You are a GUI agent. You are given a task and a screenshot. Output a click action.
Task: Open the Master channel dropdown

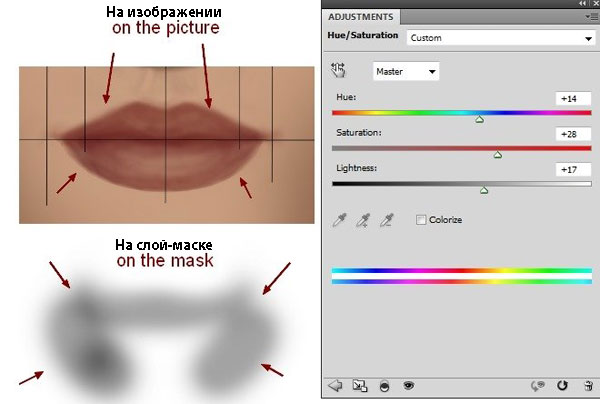pos(406,72)
